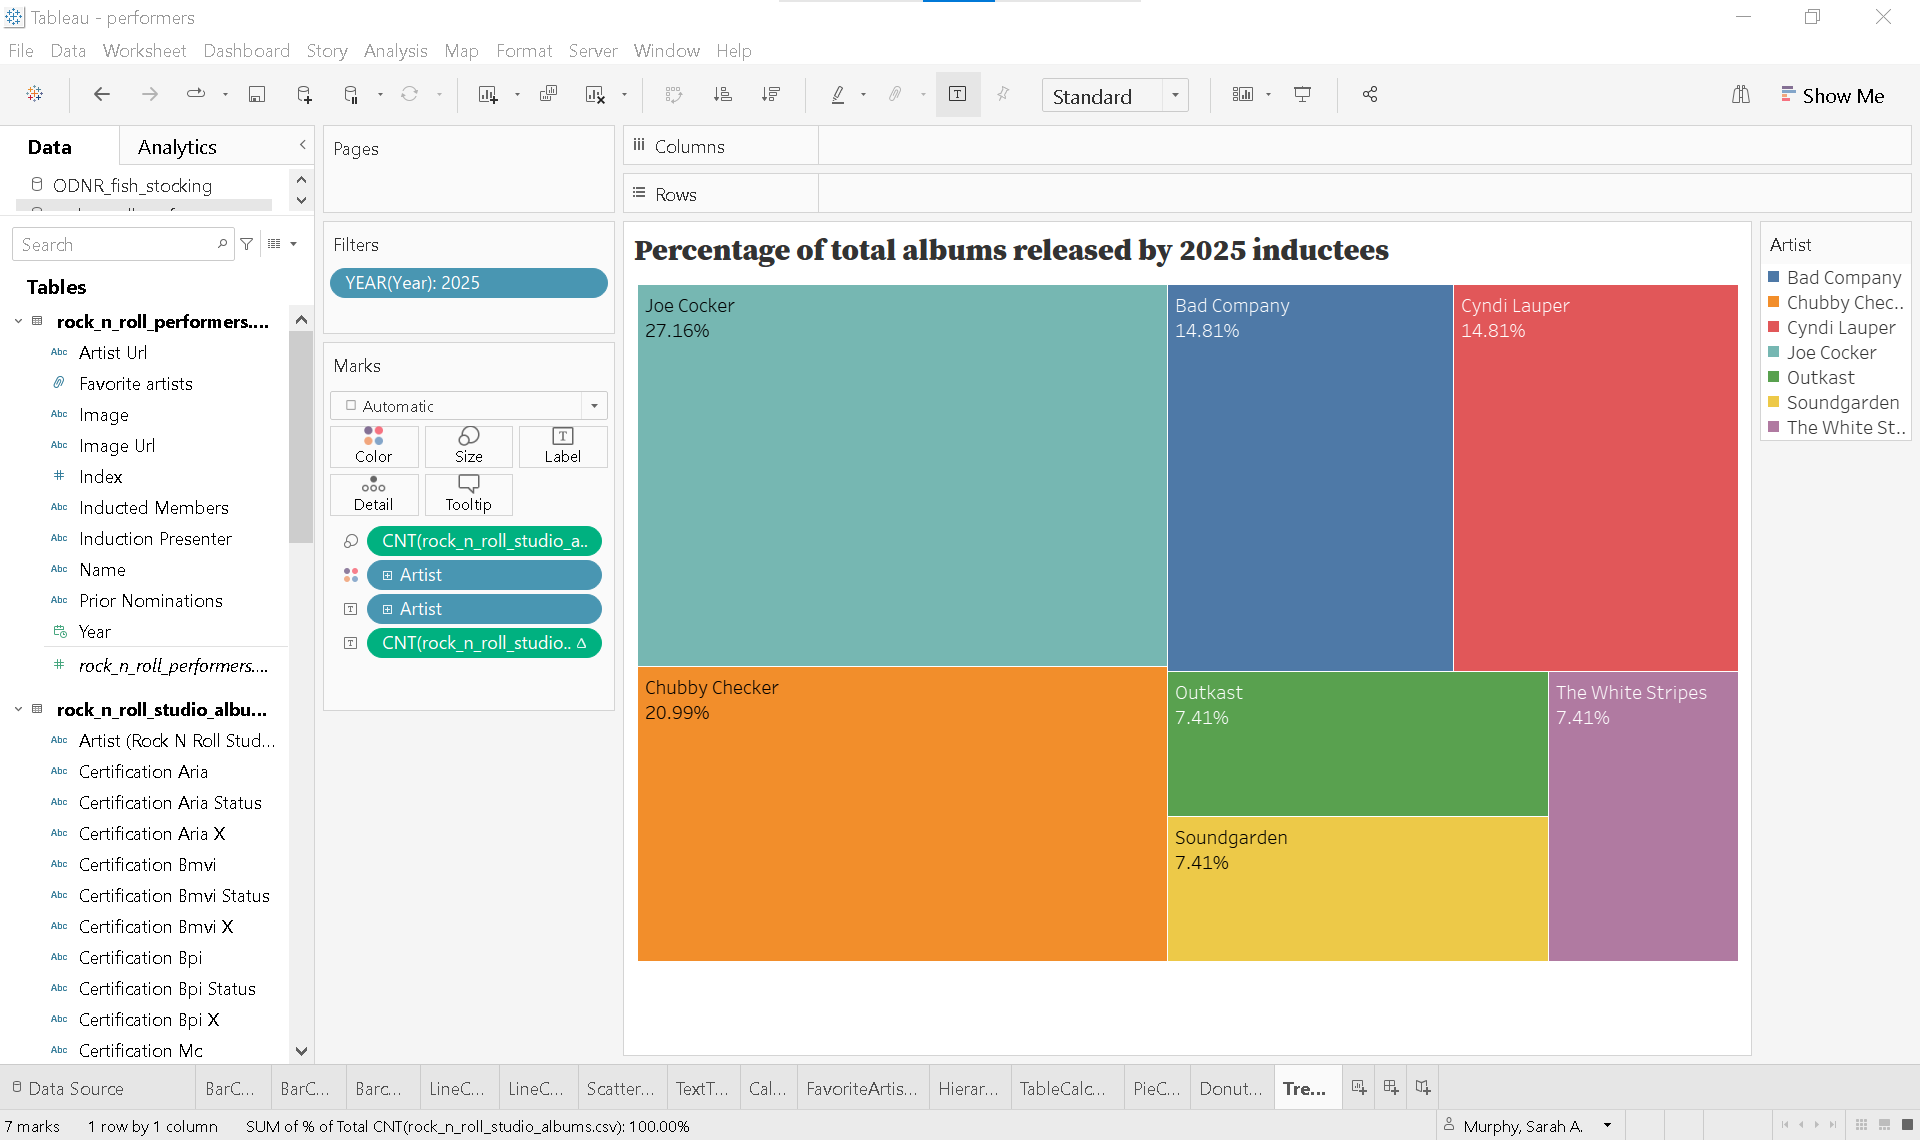This screenshot has width=1920, height=1140.
Task: Click the YEAR(Year): 2025 filter pill
Action: (x=468, y=283)
